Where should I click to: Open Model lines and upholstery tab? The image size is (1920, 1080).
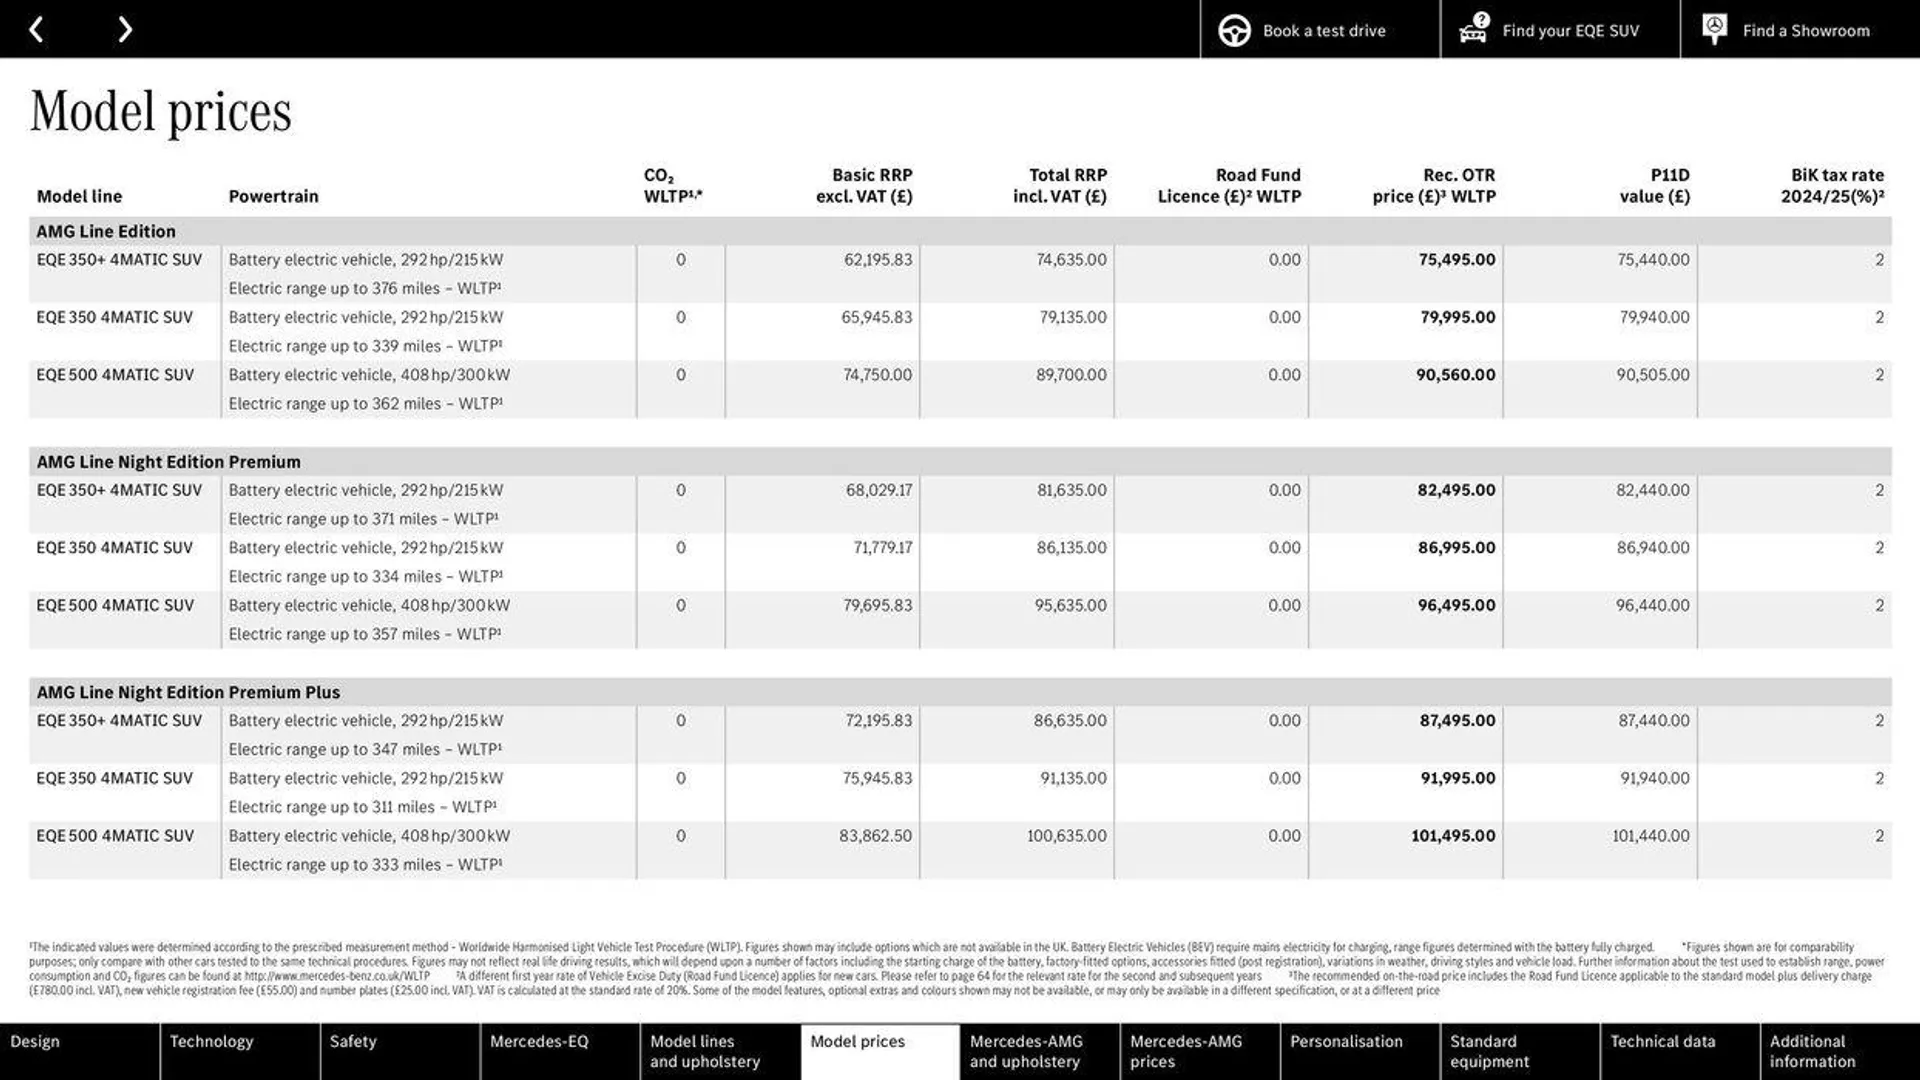click(720, 1051)
